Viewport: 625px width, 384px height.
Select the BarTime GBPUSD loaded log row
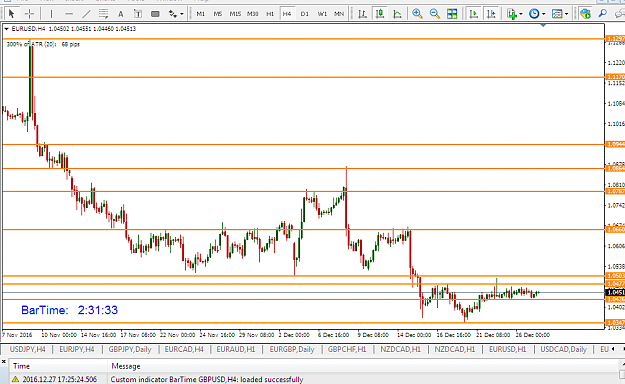(x=315, y=379)
